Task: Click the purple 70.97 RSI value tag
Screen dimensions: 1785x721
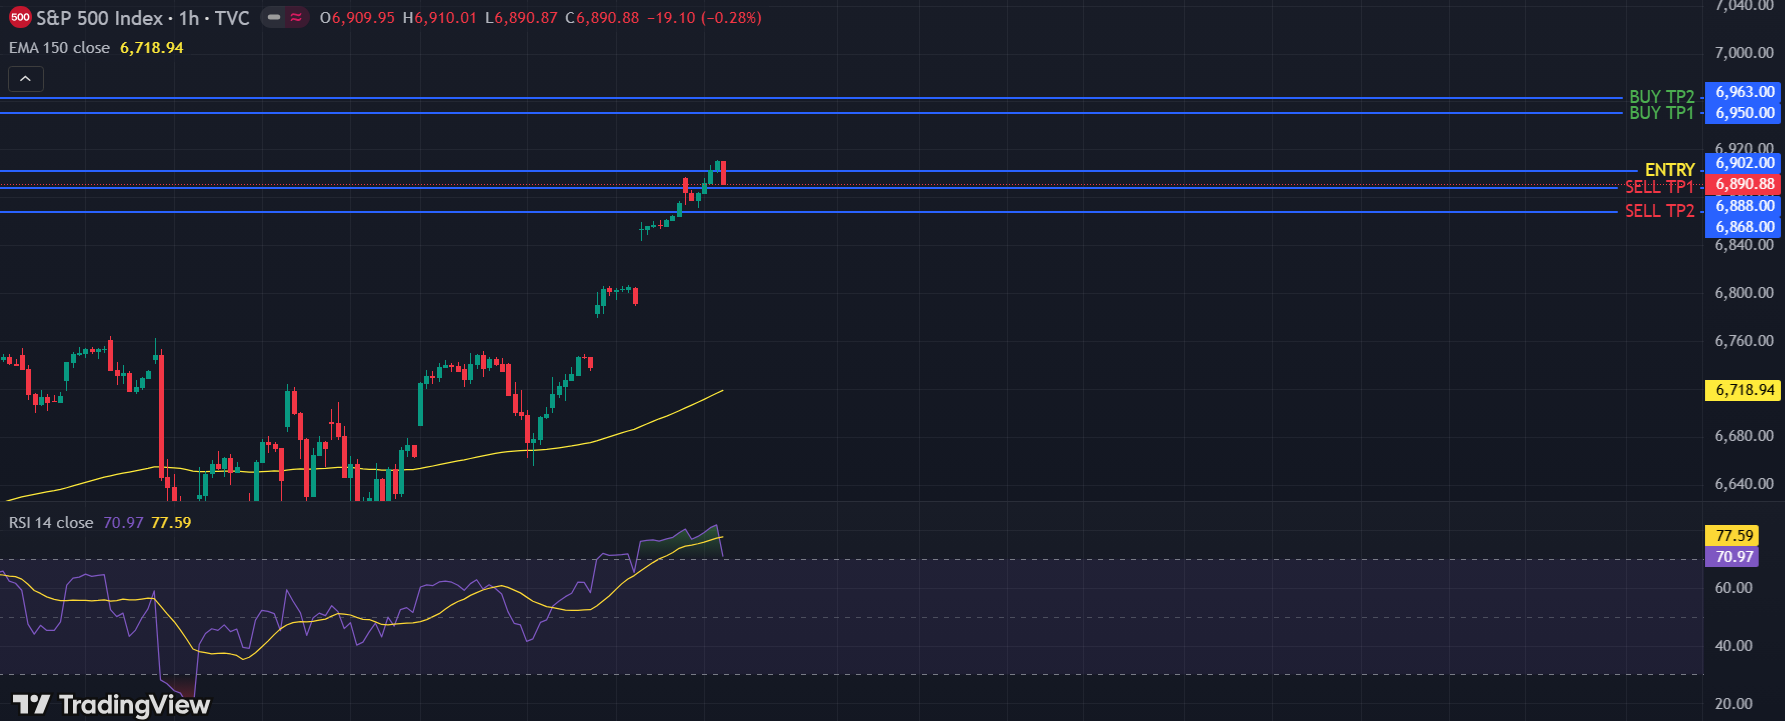Action: click(x=1734, y=557)
